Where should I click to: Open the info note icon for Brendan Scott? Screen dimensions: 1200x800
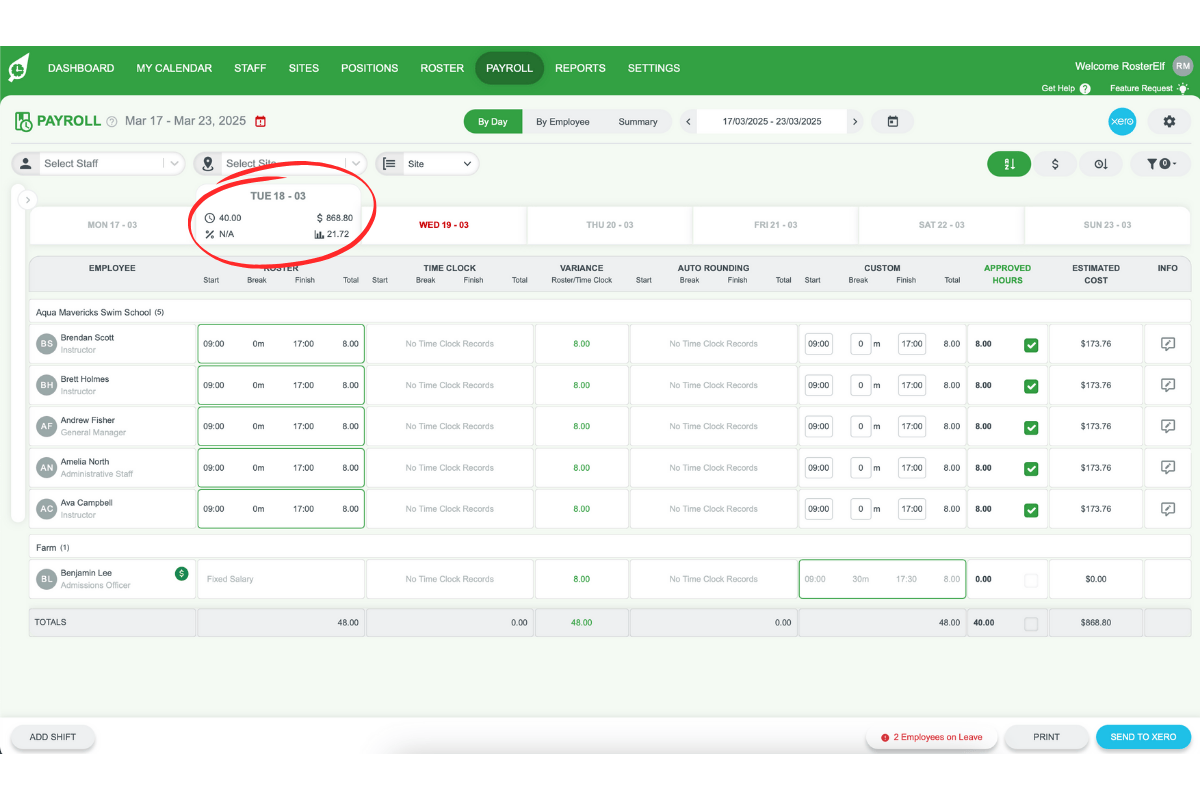click(x=1167, y=343)
